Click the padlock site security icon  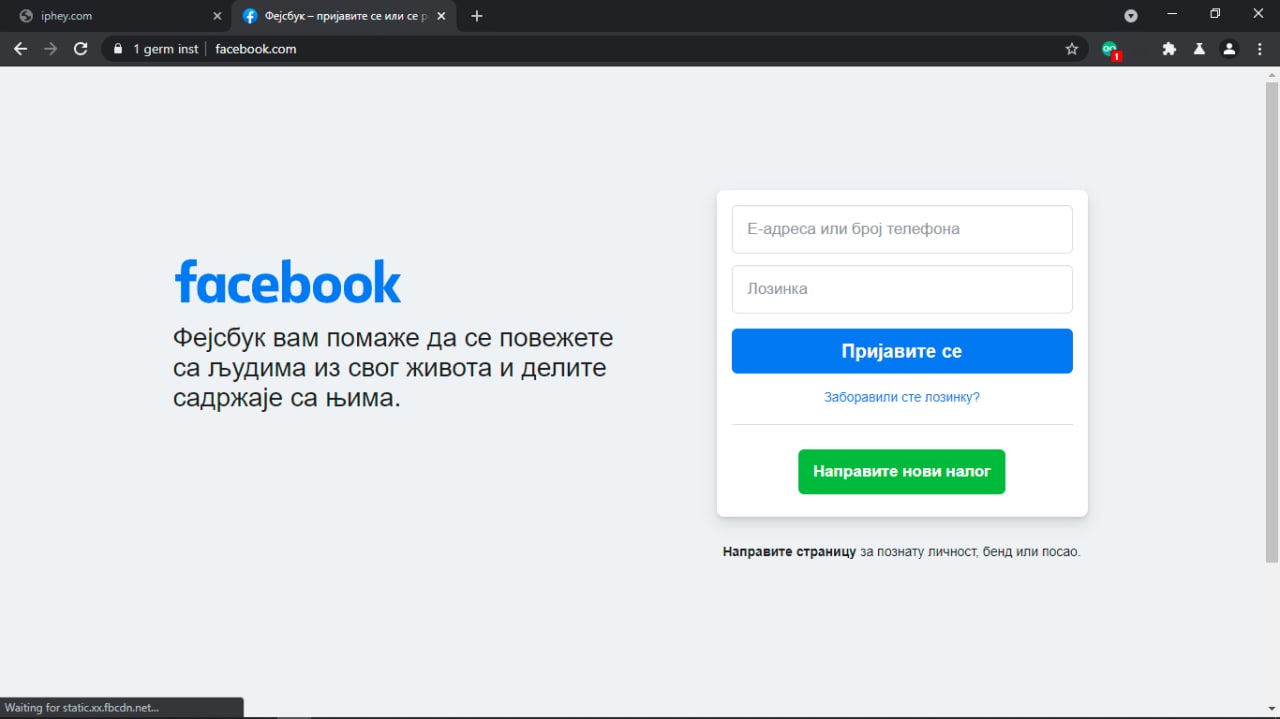(x=118, y=49)
